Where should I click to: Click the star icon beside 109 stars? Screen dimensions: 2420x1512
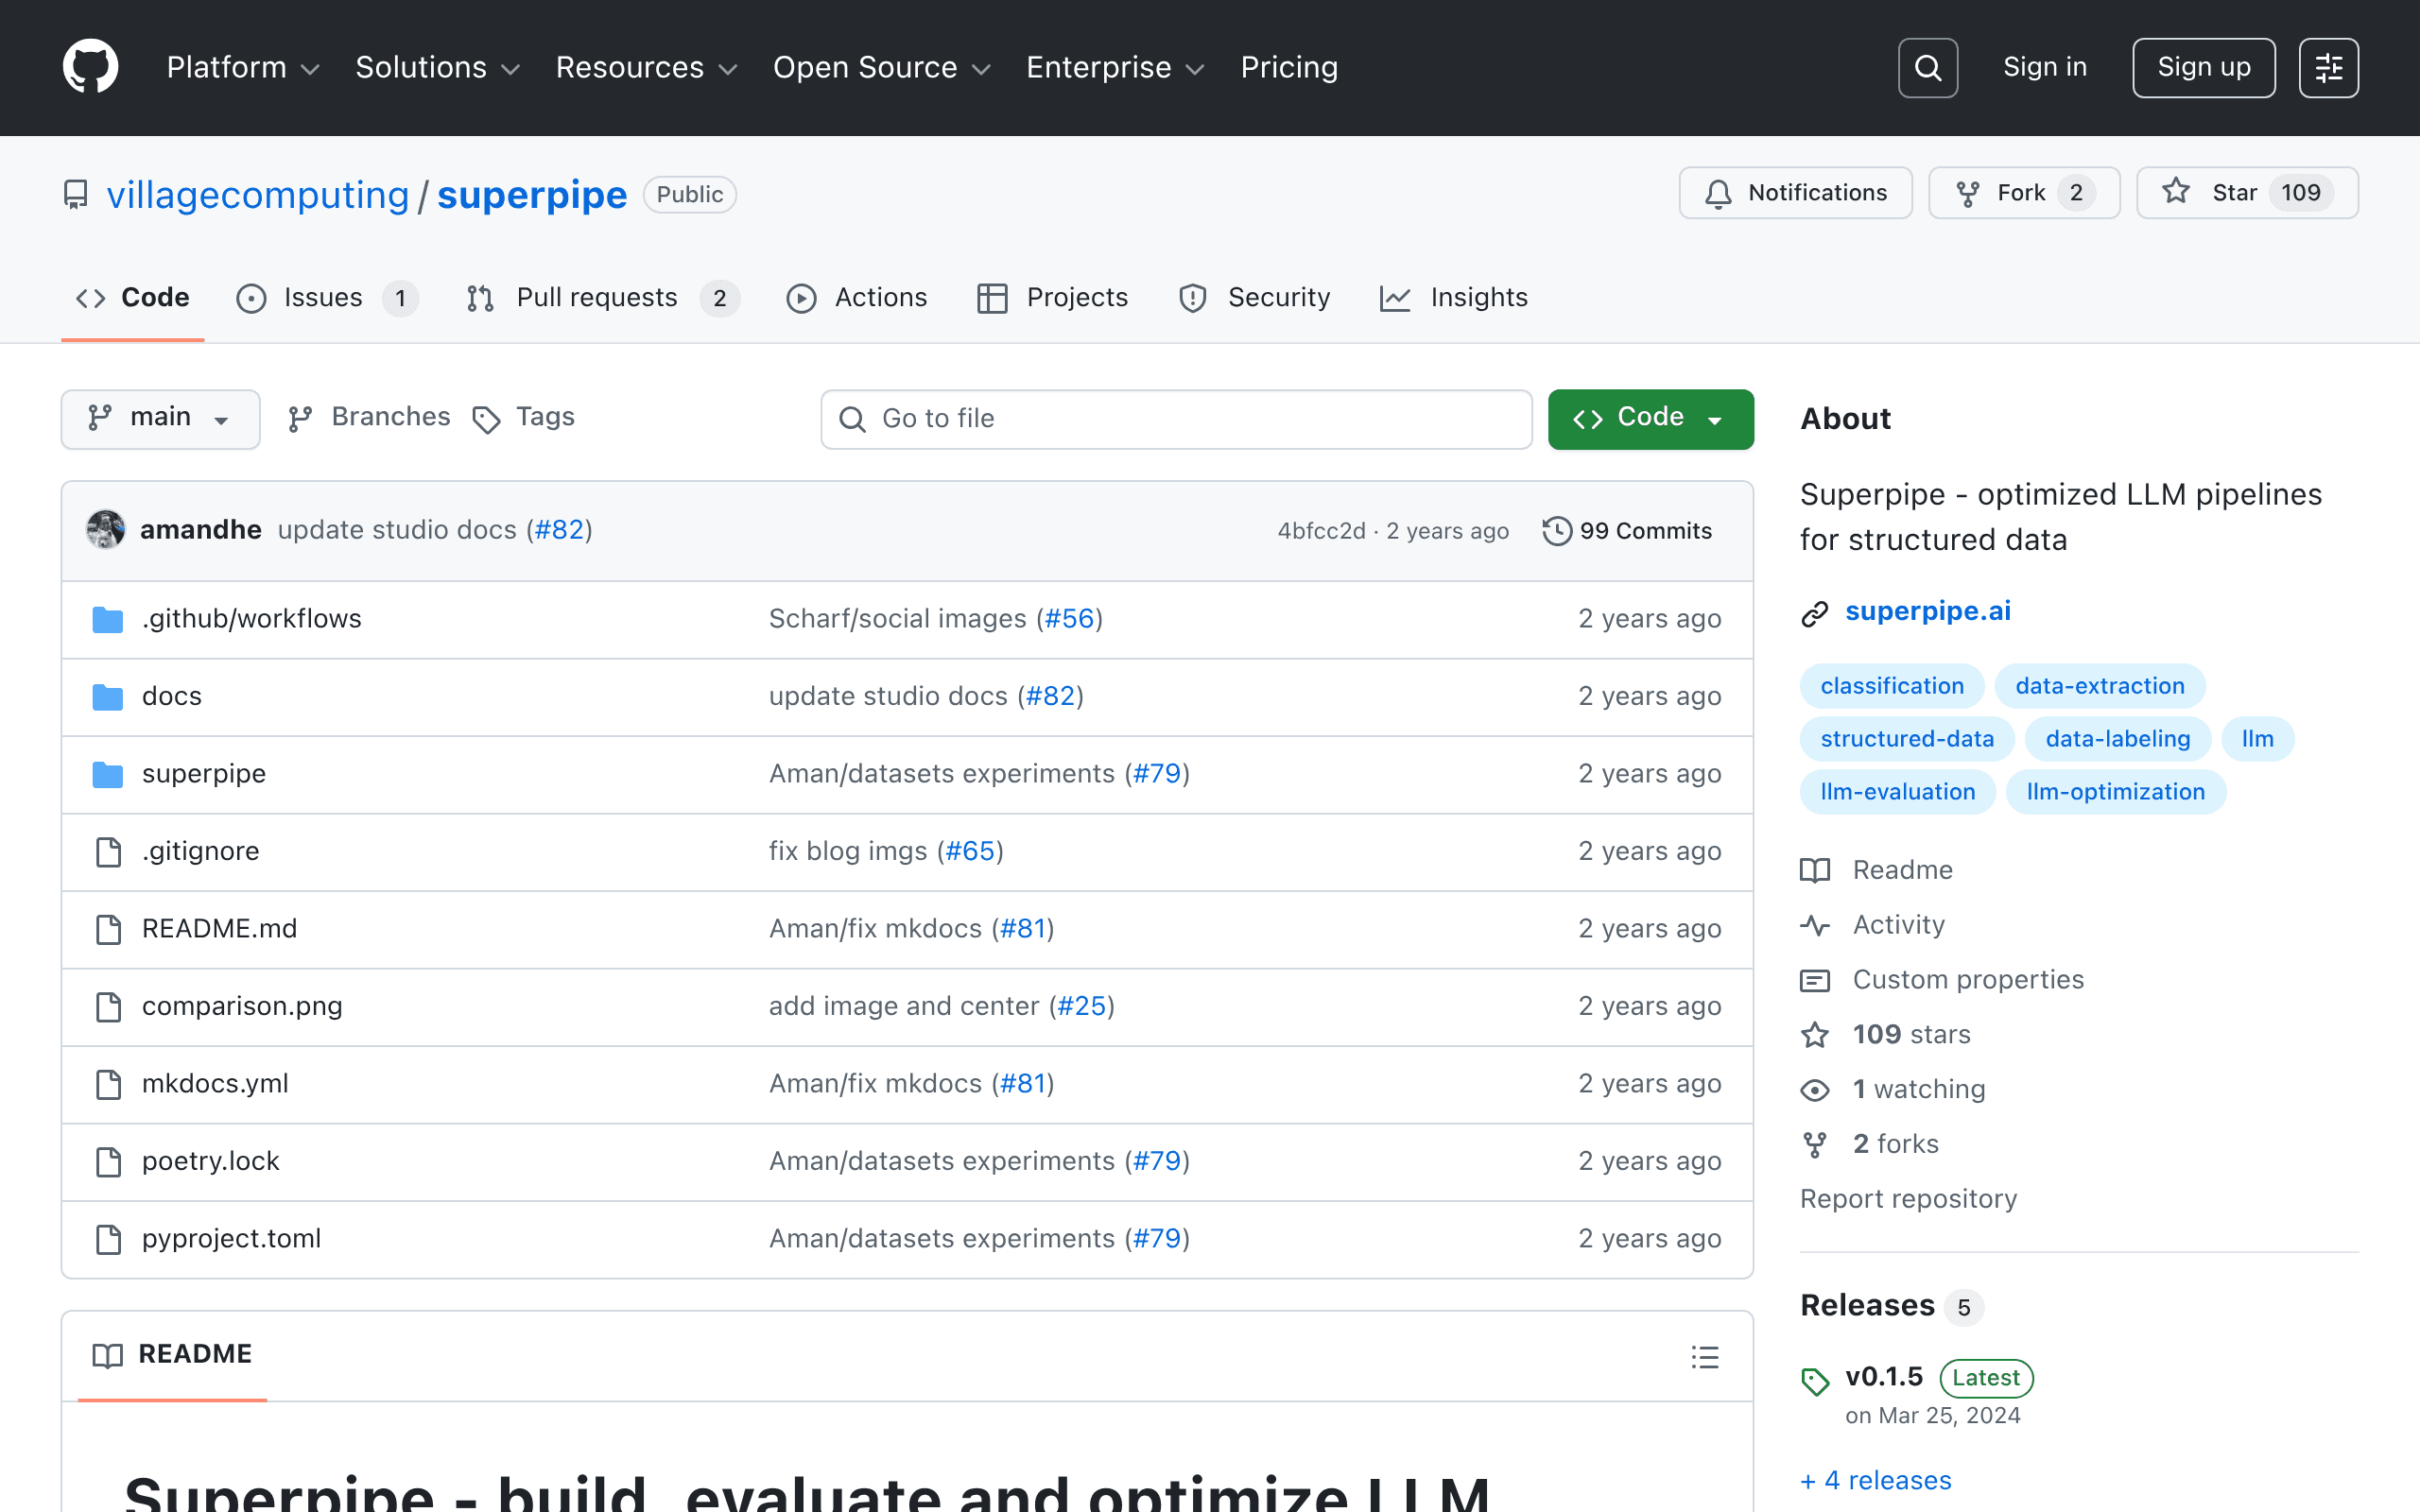[1815, 1035]
